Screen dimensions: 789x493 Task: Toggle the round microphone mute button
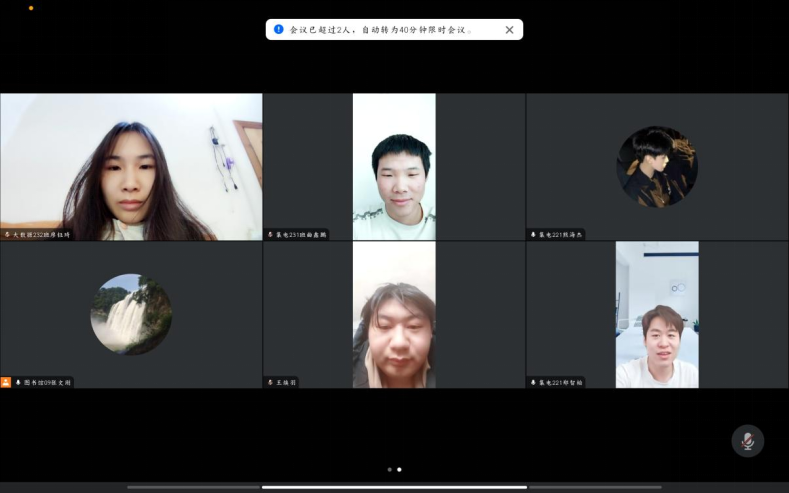point(747,441)
